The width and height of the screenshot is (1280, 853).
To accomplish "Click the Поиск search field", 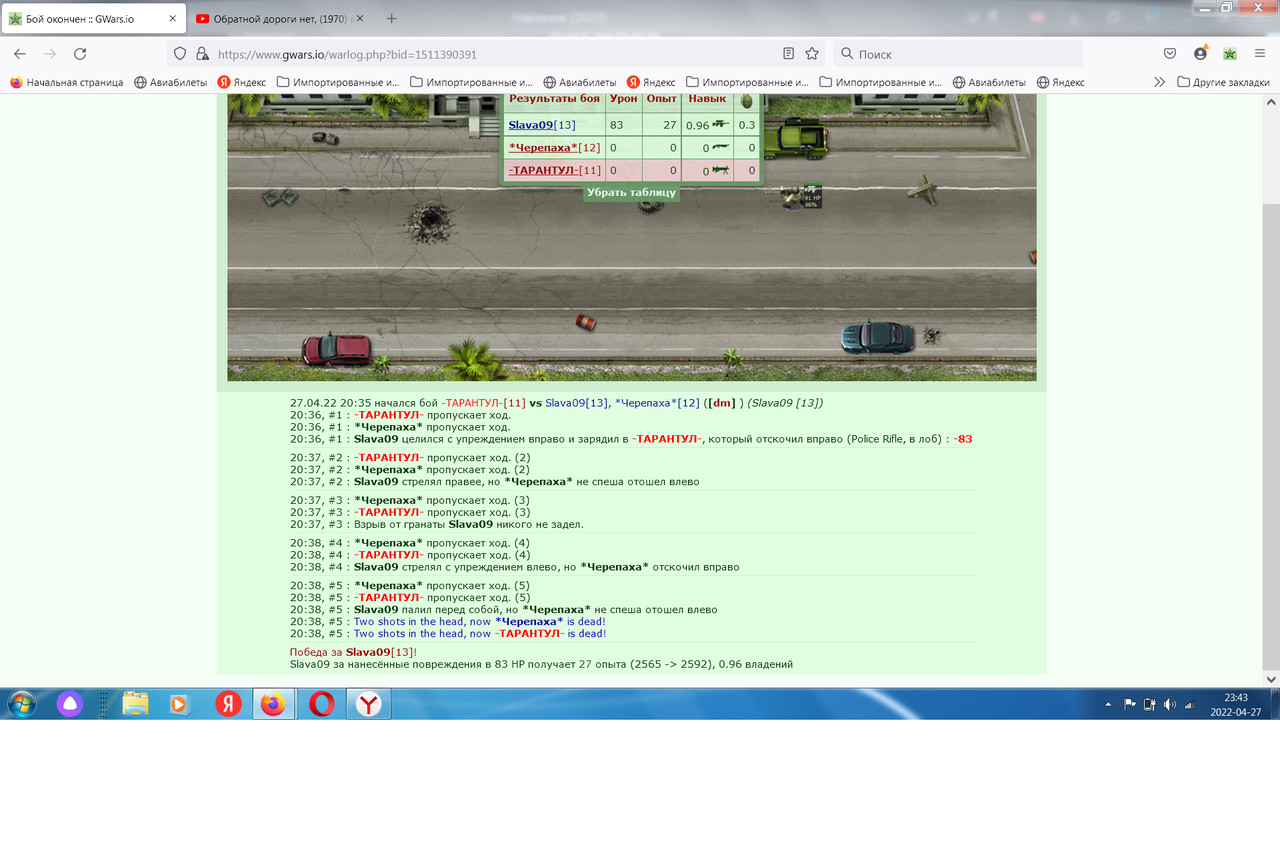I will click(958, 54).
